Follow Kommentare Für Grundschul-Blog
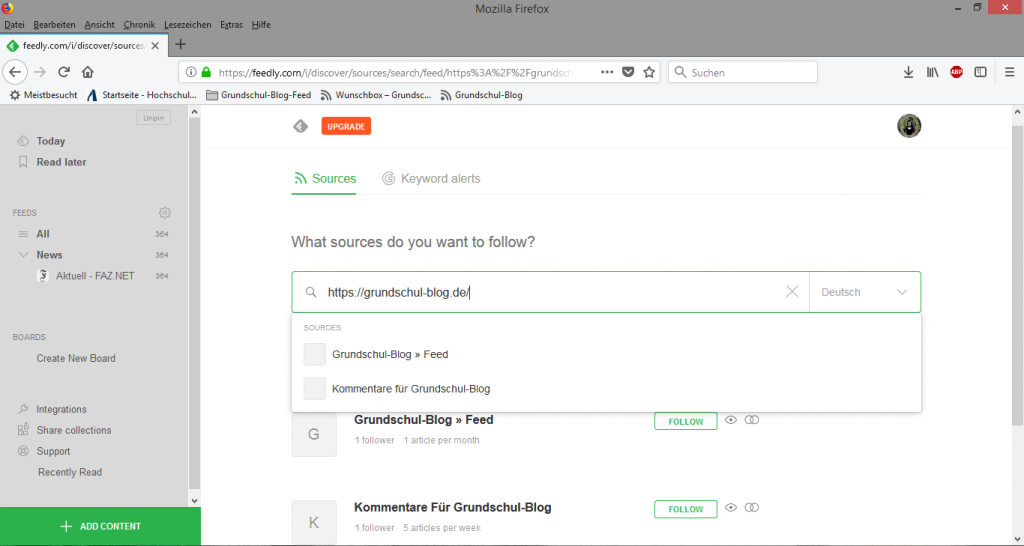 tap(685, 509)
